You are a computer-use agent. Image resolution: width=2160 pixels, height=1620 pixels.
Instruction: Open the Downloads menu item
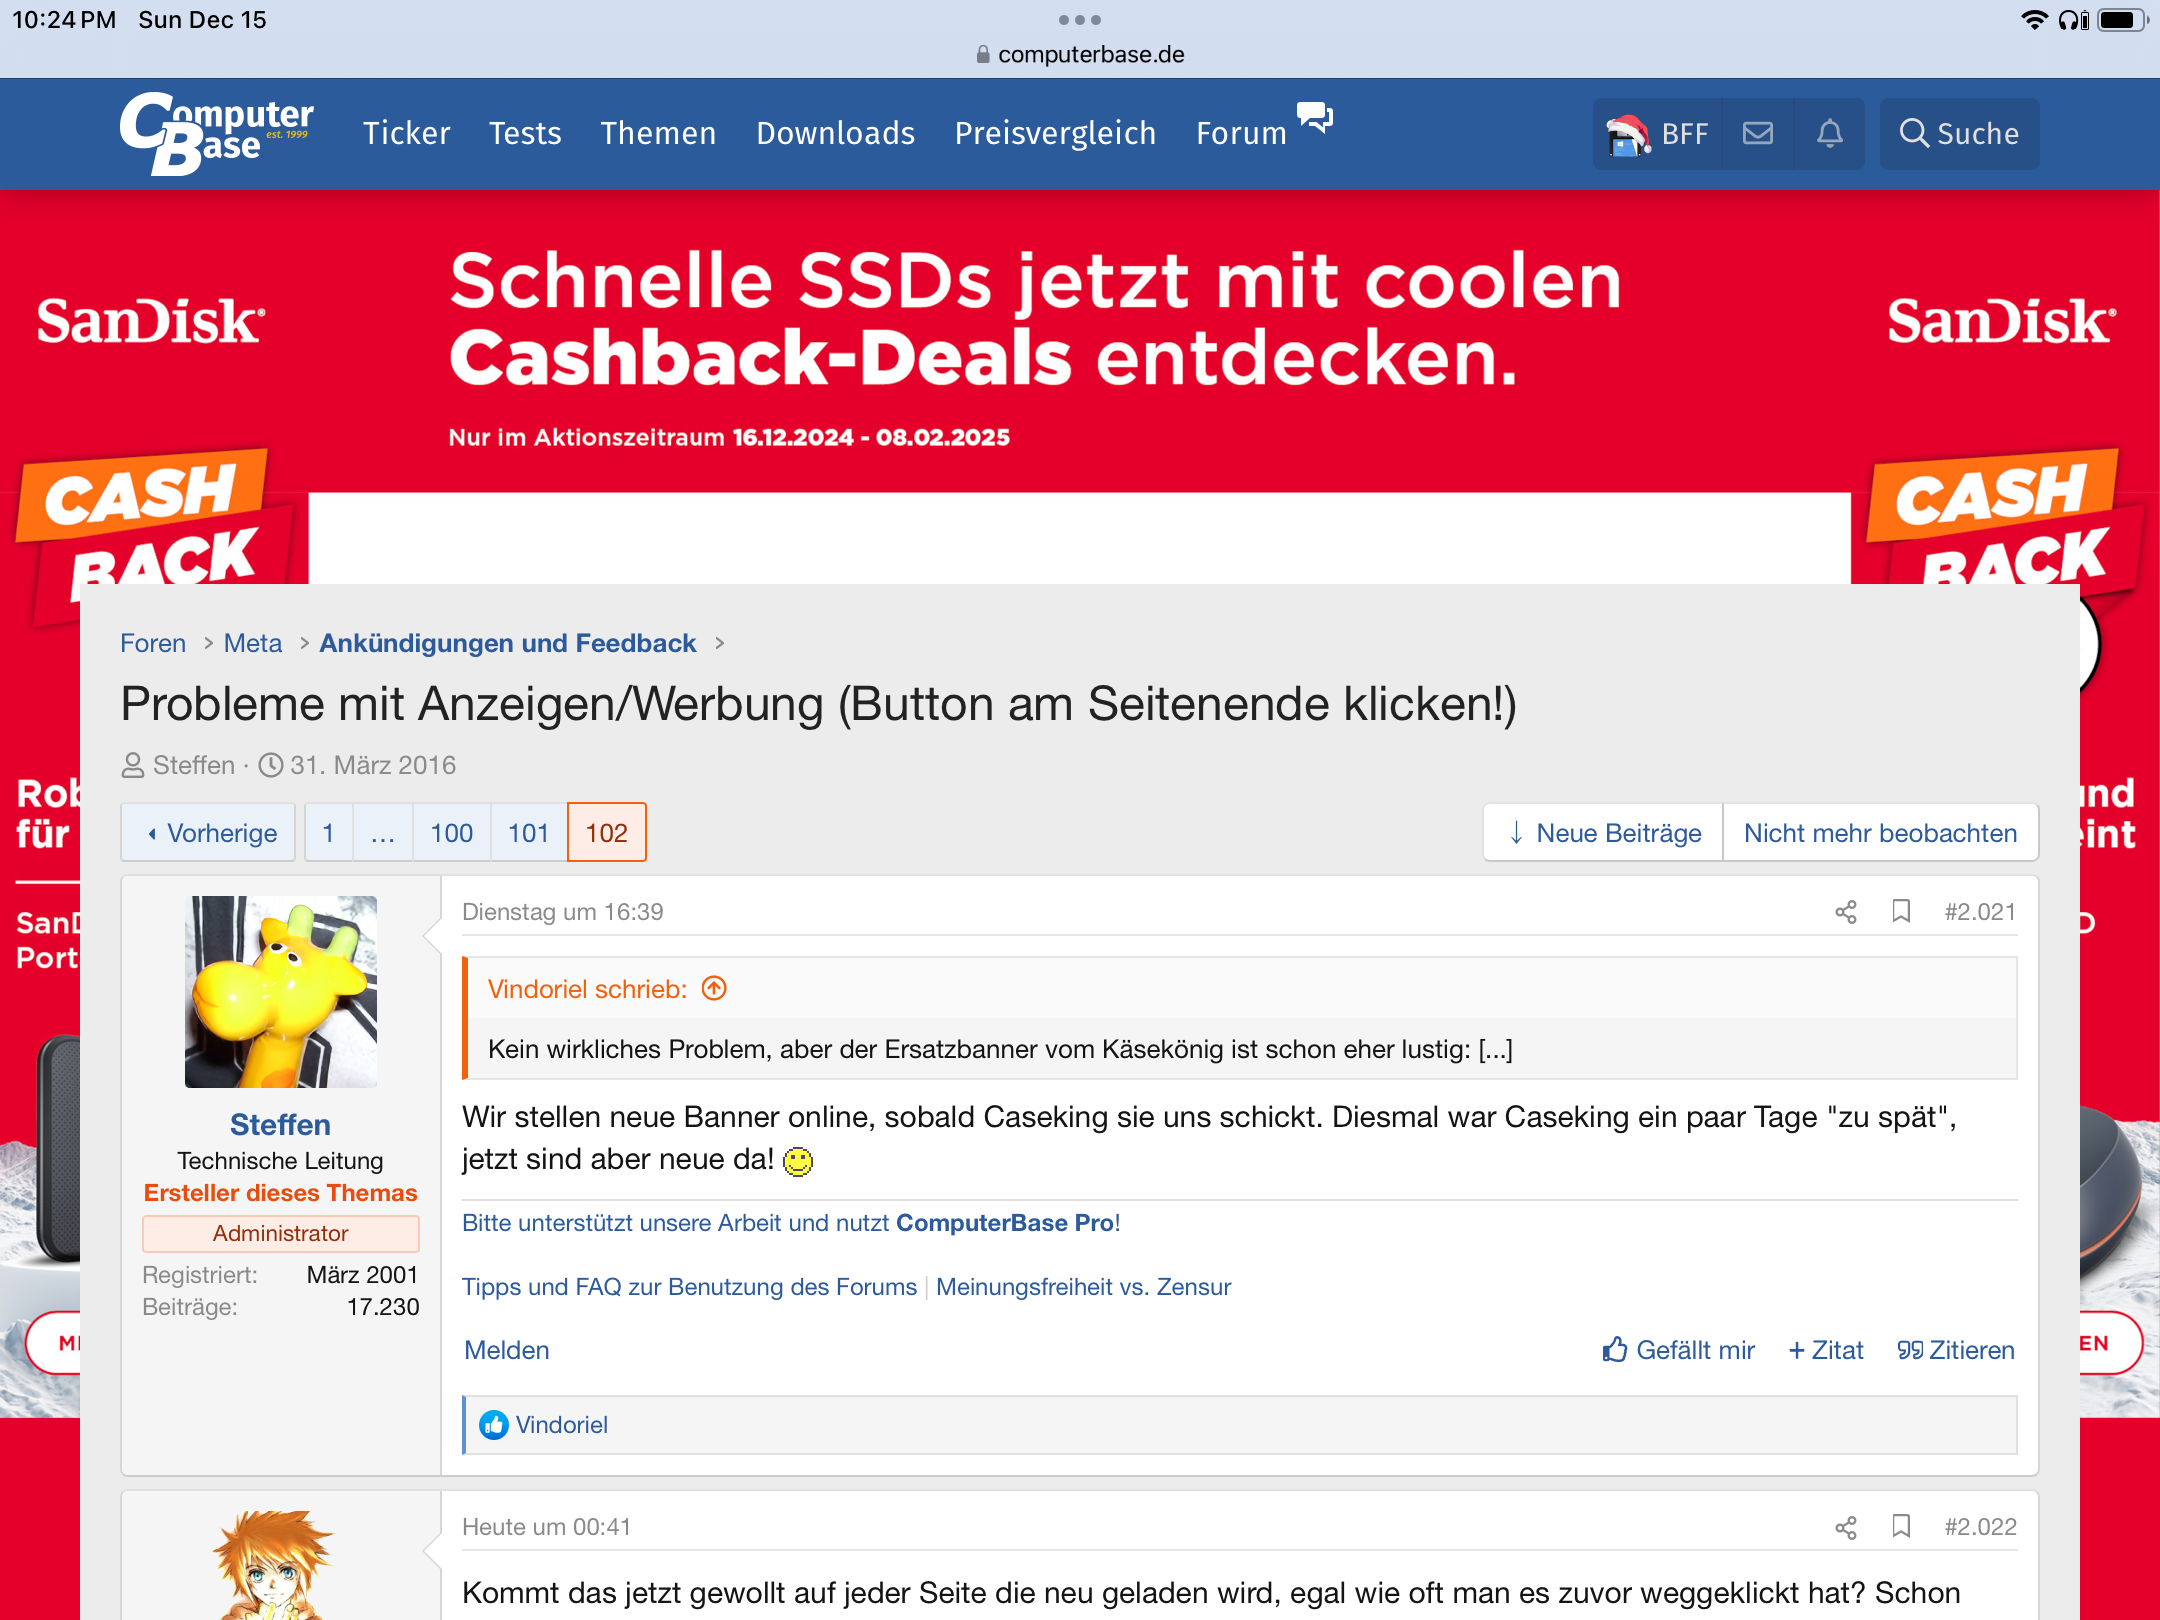click(835, 133)
